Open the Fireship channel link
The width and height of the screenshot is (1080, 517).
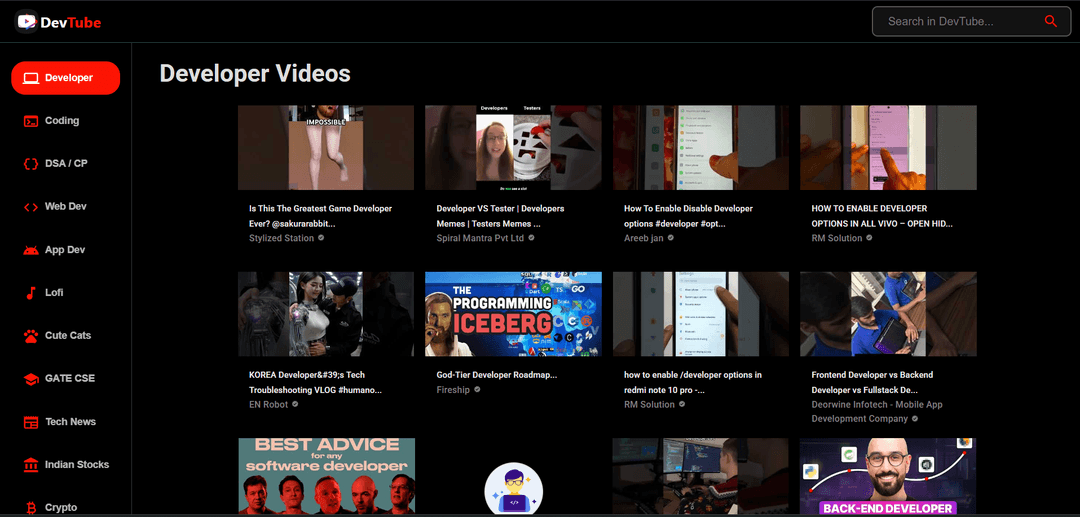(x=453, y=390)
